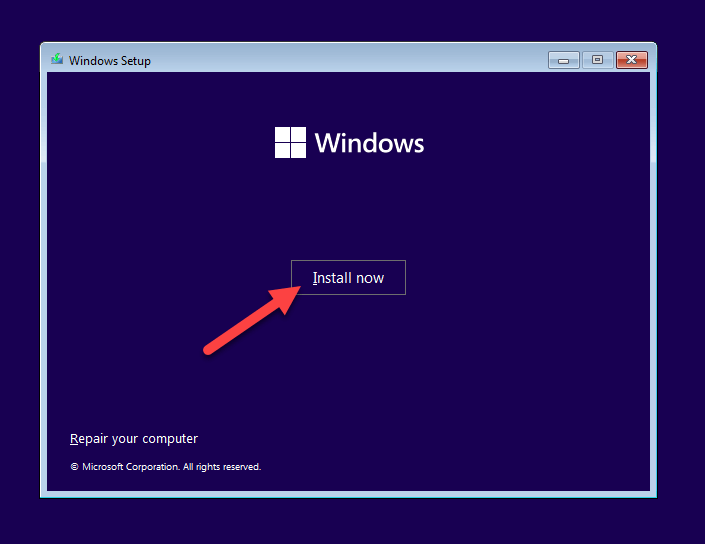Maximize the Windows Setup window

click(x=597, y=60)
